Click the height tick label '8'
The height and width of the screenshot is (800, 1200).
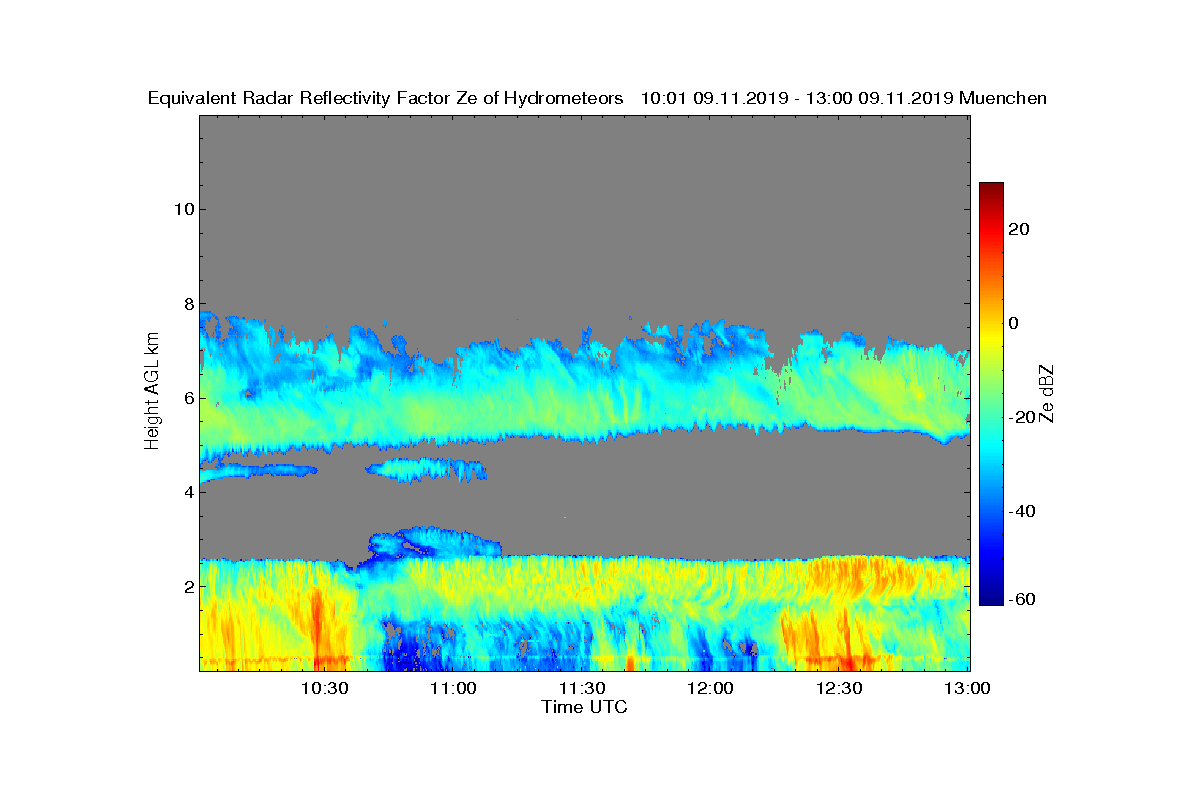coord(187,304)
